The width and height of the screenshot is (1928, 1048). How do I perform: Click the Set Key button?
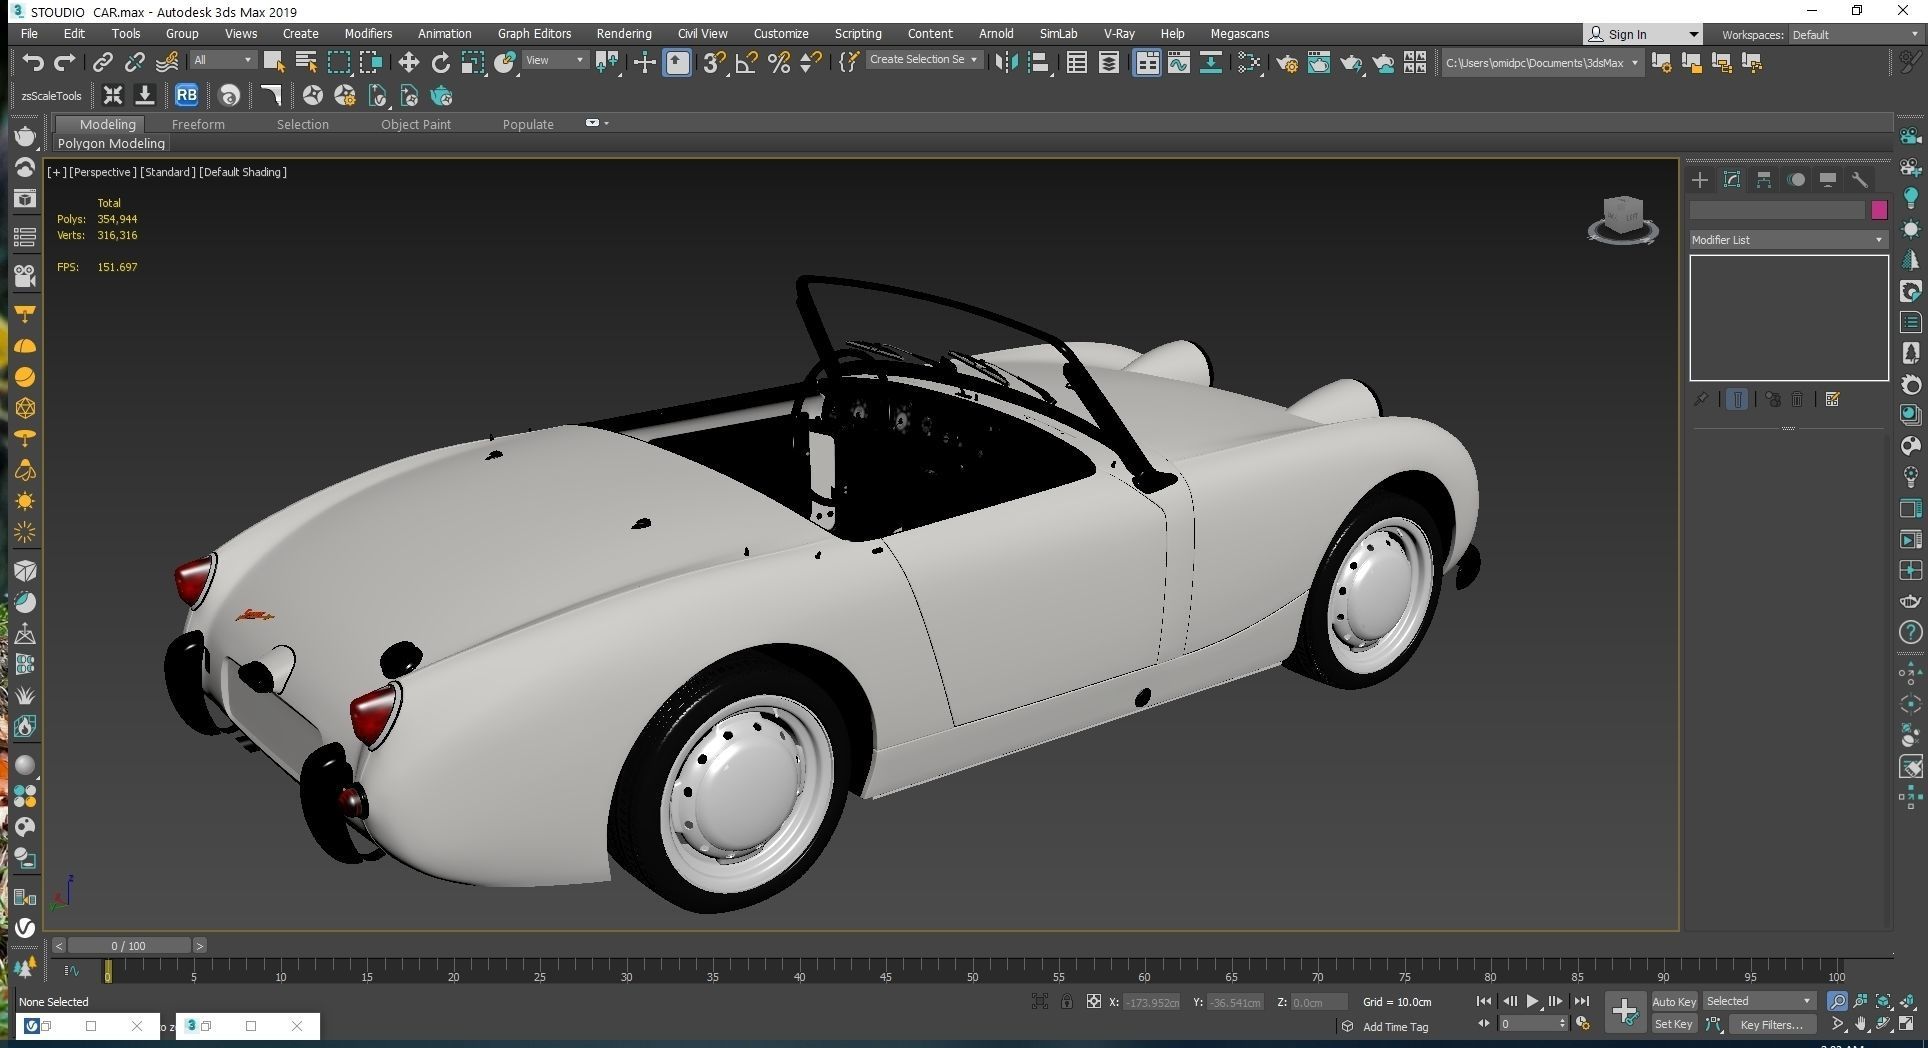(x=1674, y=1024)
